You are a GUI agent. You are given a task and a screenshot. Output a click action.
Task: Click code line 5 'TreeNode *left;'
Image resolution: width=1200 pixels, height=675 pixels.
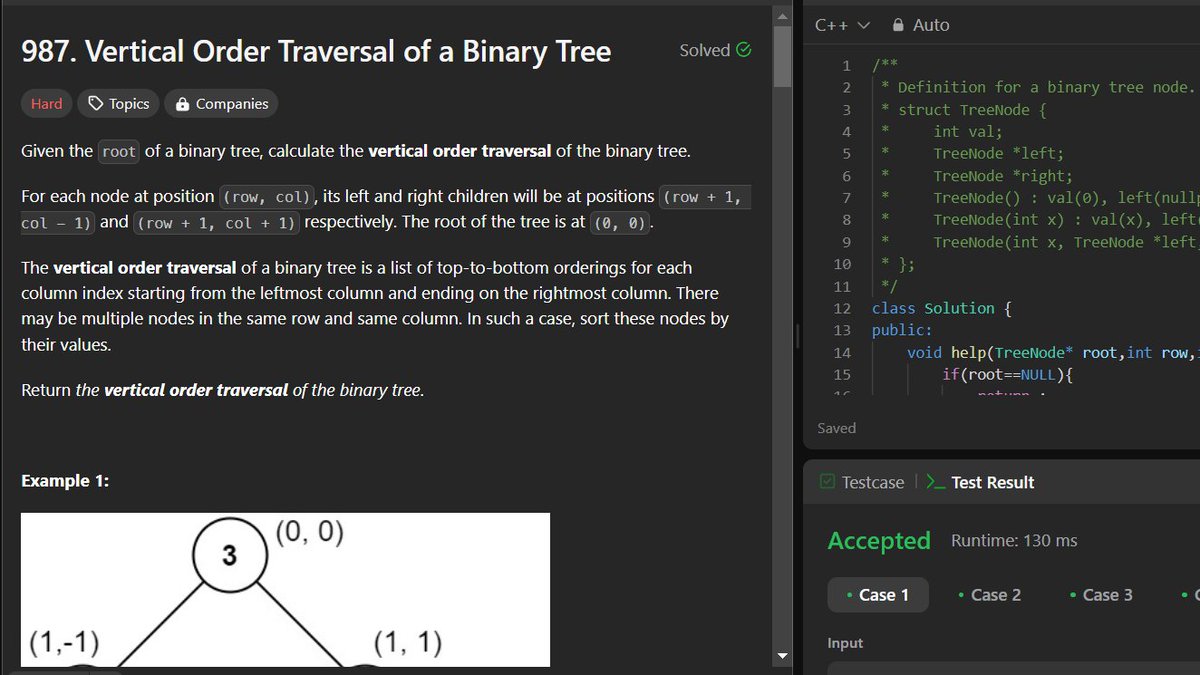(999, 154)
